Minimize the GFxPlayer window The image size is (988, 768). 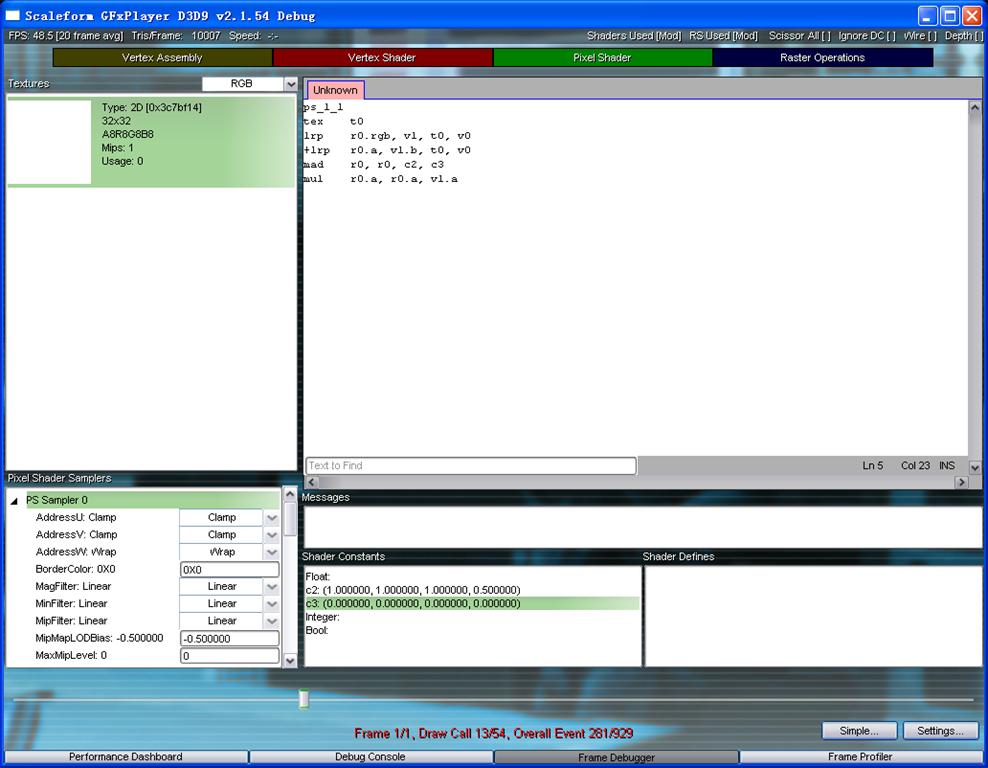[x=928, y=16]
